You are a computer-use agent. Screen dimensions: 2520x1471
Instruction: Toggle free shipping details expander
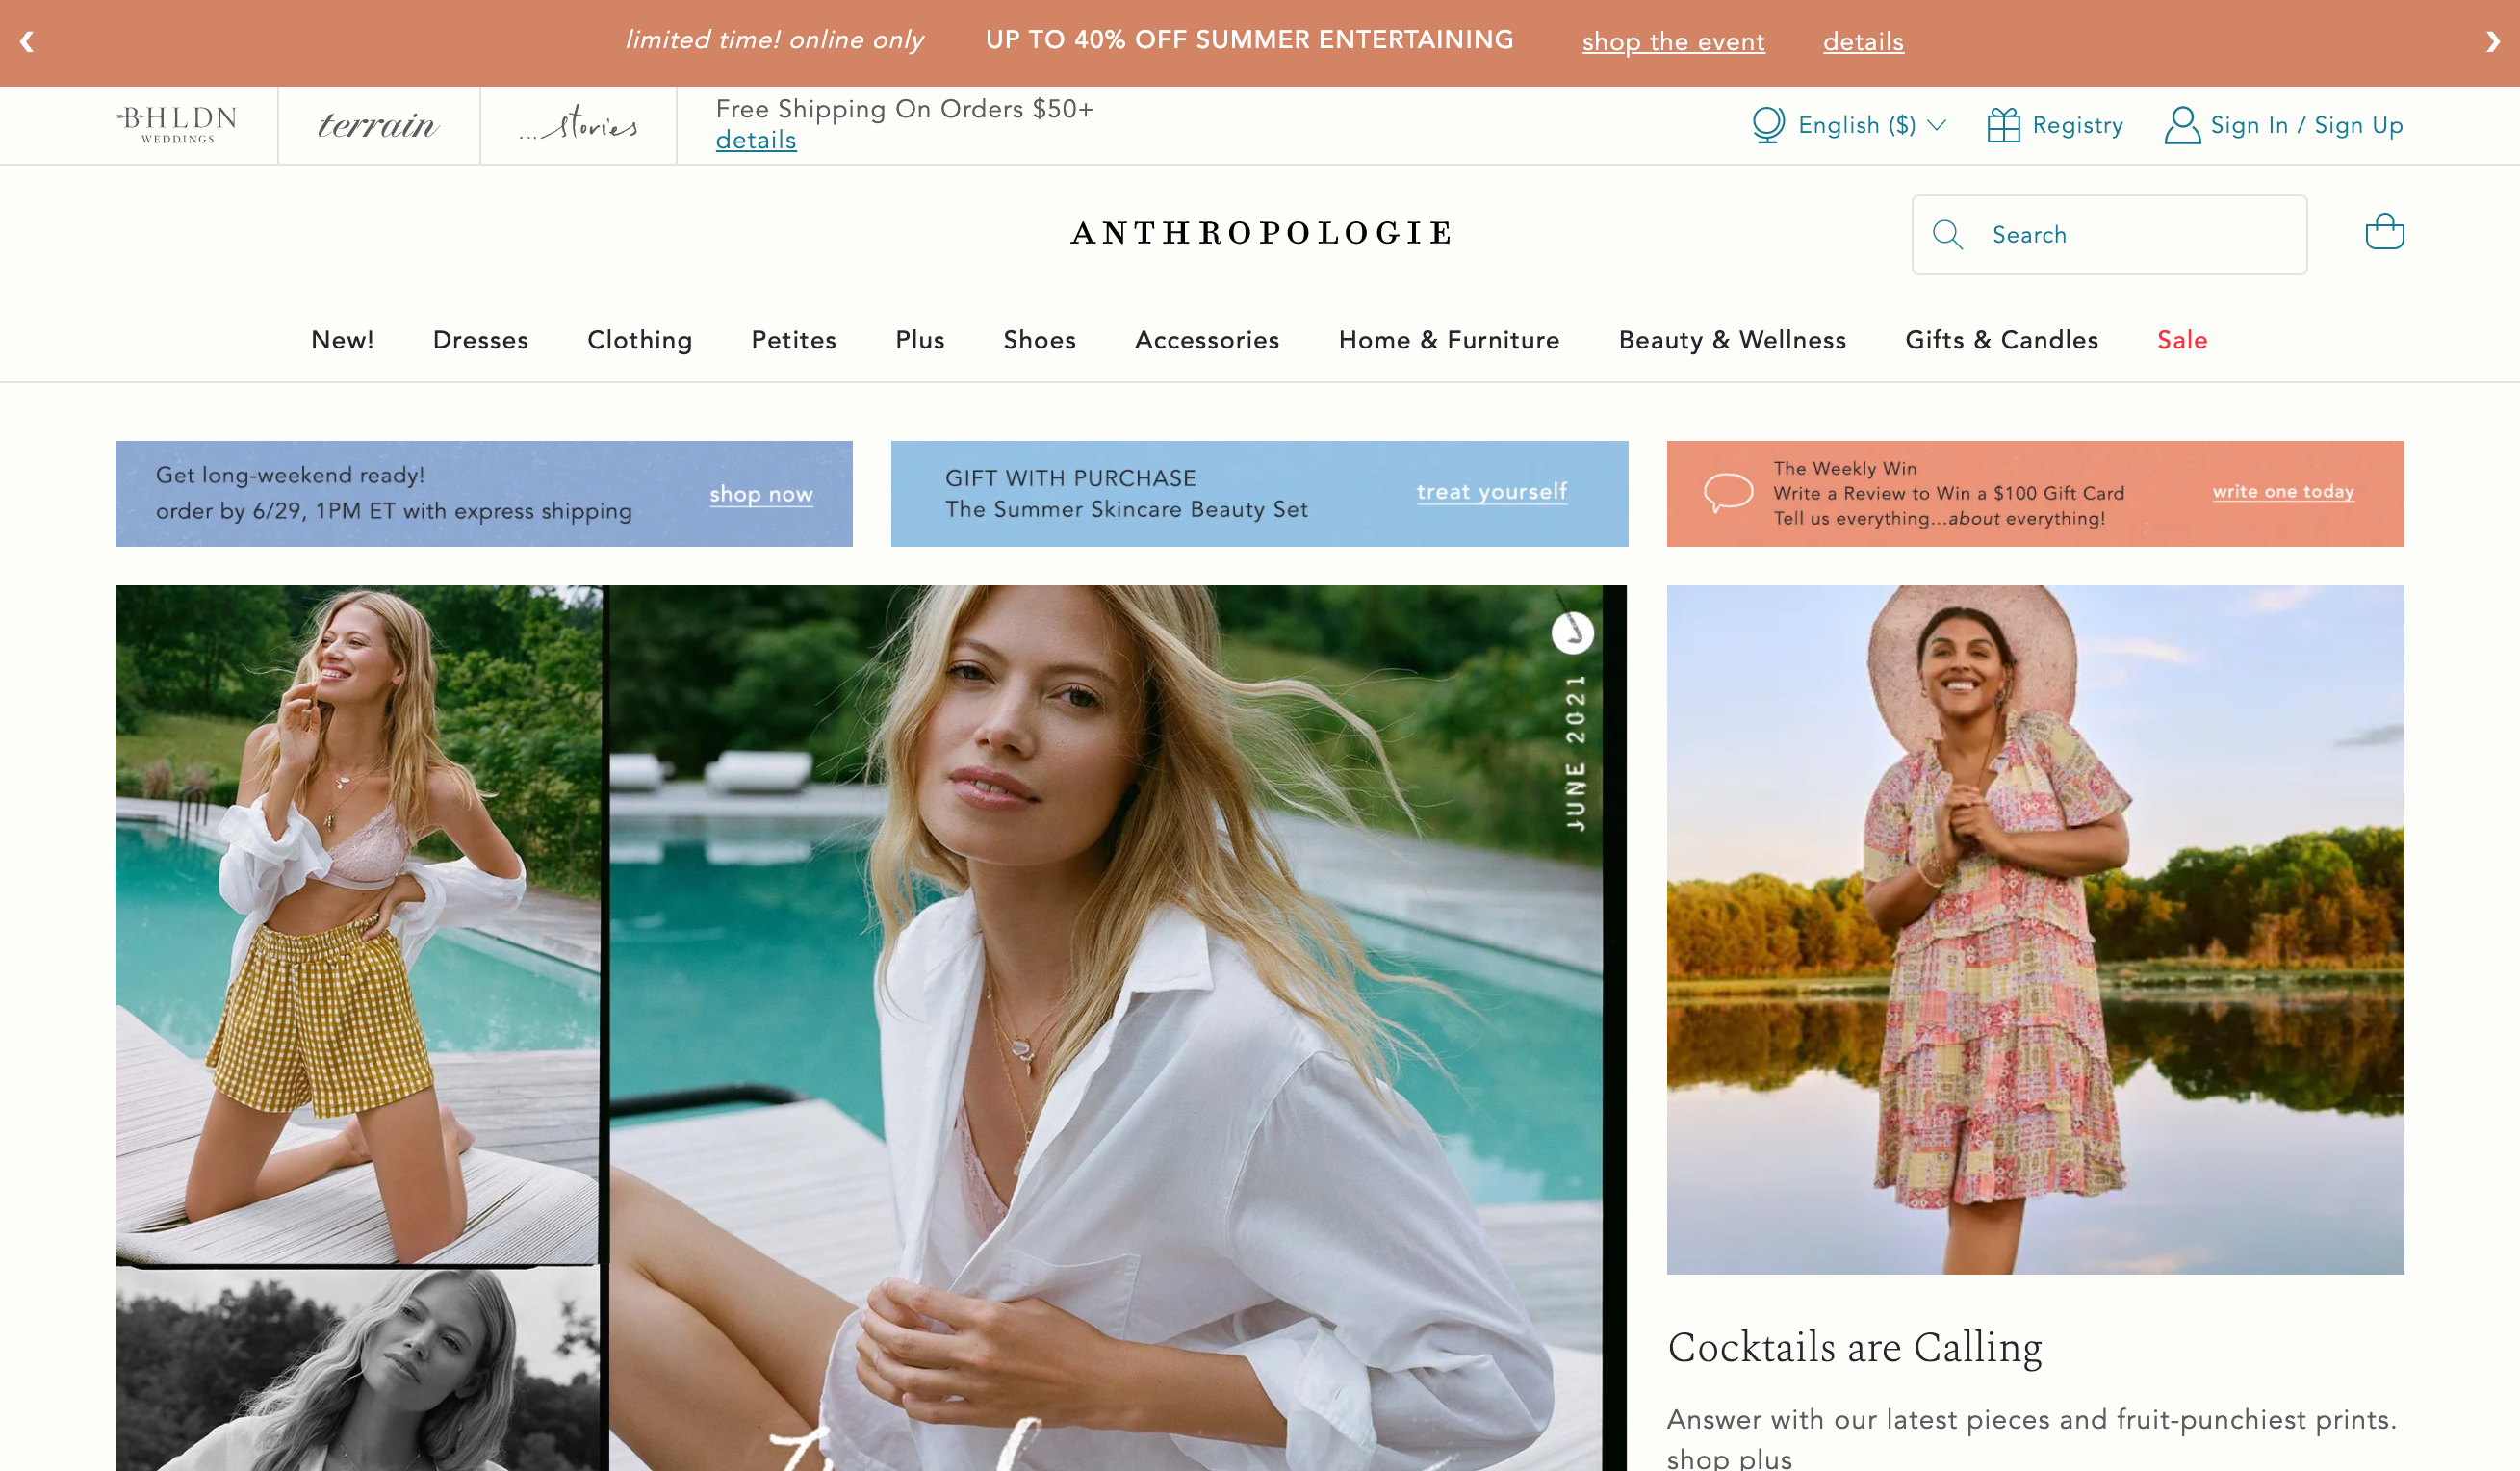(756, 141)
